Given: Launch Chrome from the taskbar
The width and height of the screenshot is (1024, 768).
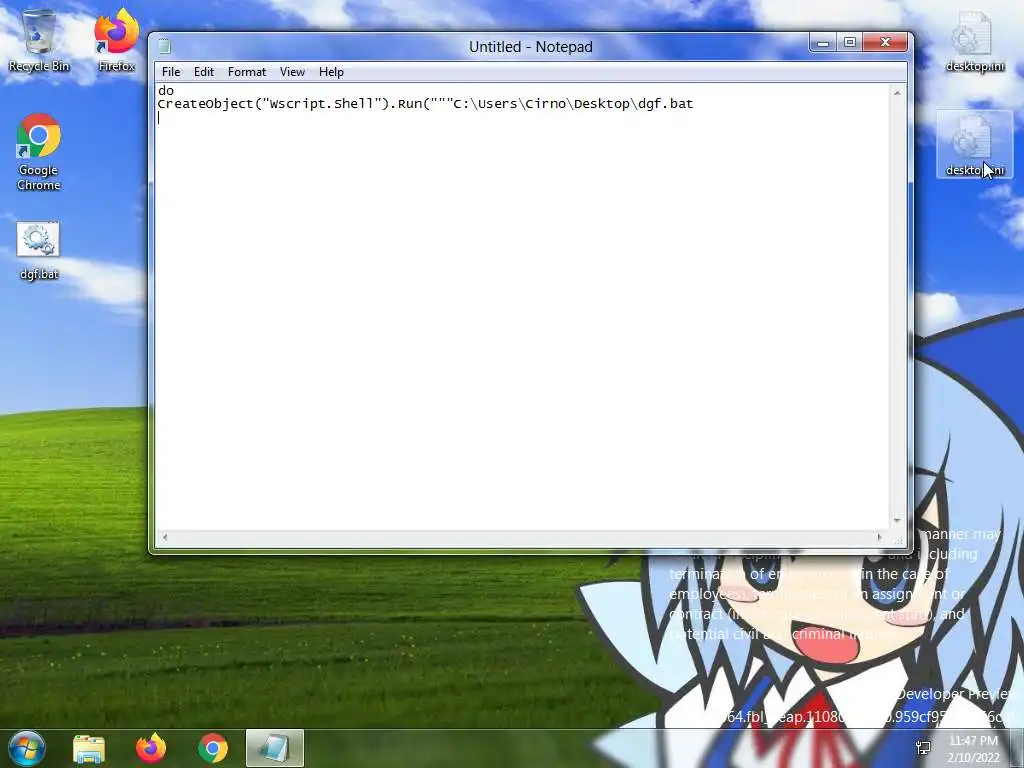Looking at the screenshot, I should pos(213,748).
